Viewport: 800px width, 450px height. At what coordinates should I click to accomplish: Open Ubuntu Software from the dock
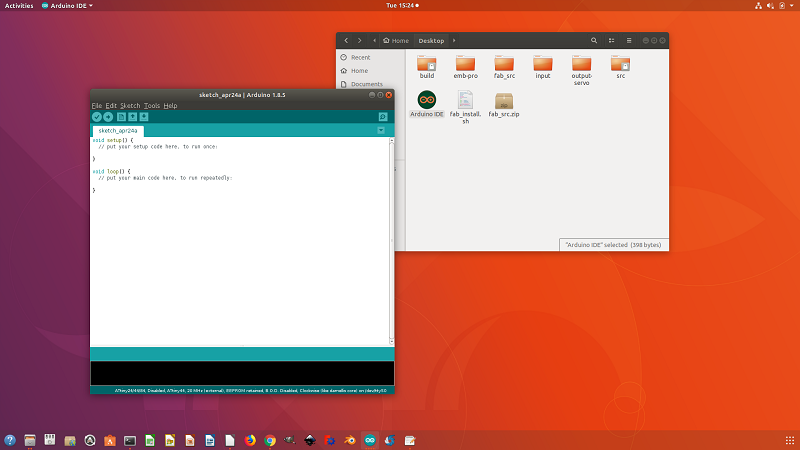[110, 440]
